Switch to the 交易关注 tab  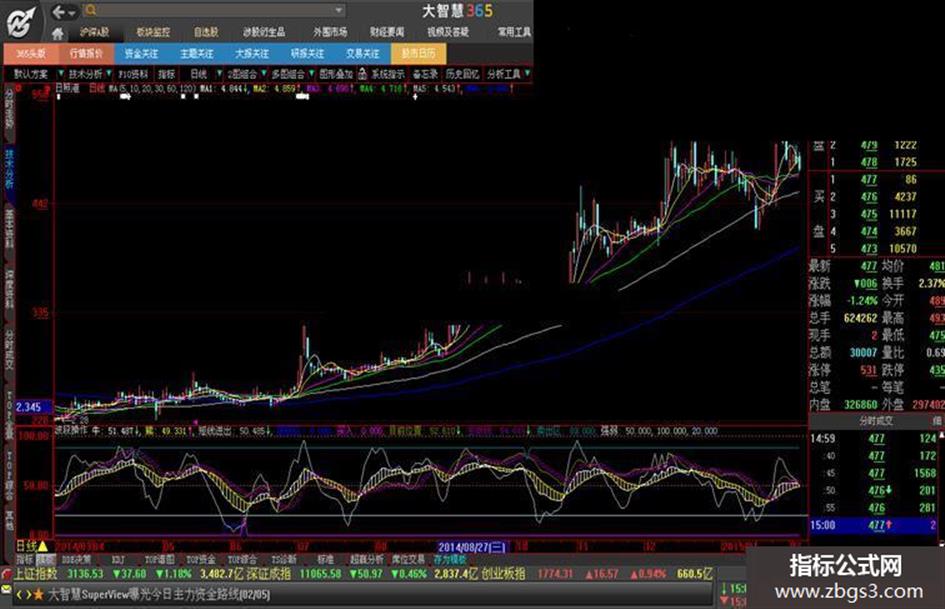click(363, 54)
